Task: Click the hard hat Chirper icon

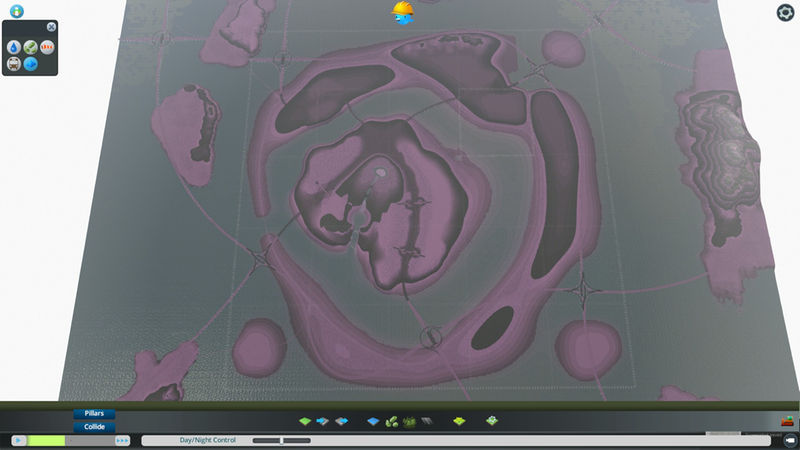Action: click(x=404, y=13)
